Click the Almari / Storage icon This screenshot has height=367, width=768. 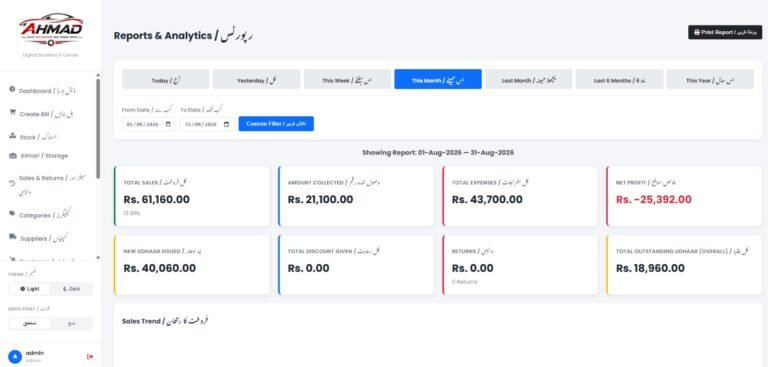(13, 156)
